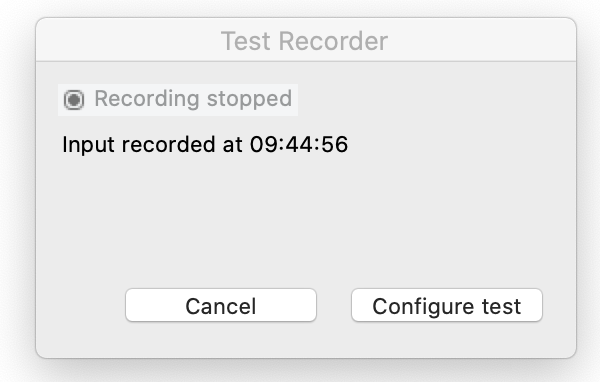
Task: Open test setup with Configure test
Action: [x=447, y=305]
